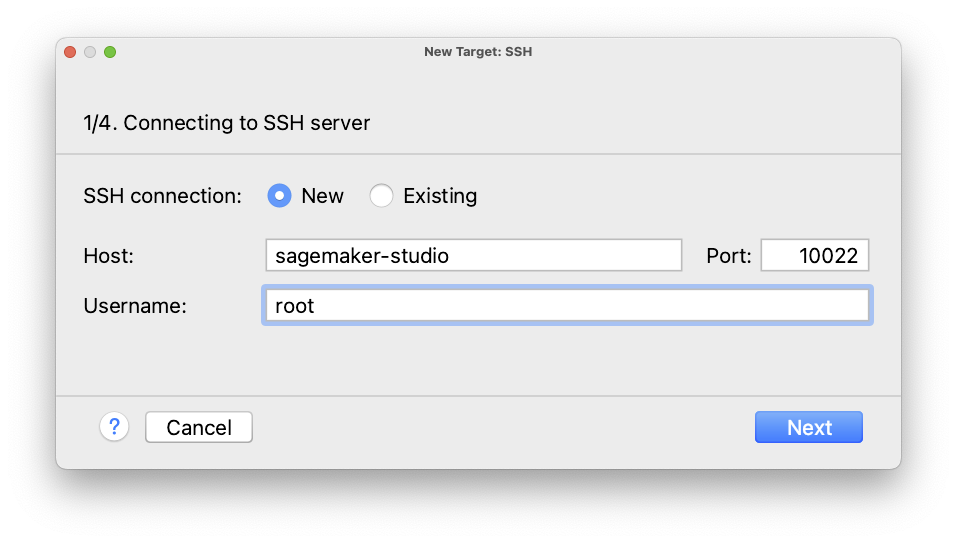Viewport: 957px width, 543px height.
Task: Click the 'New Target: SSH' window title
Action: pos(478,52)
